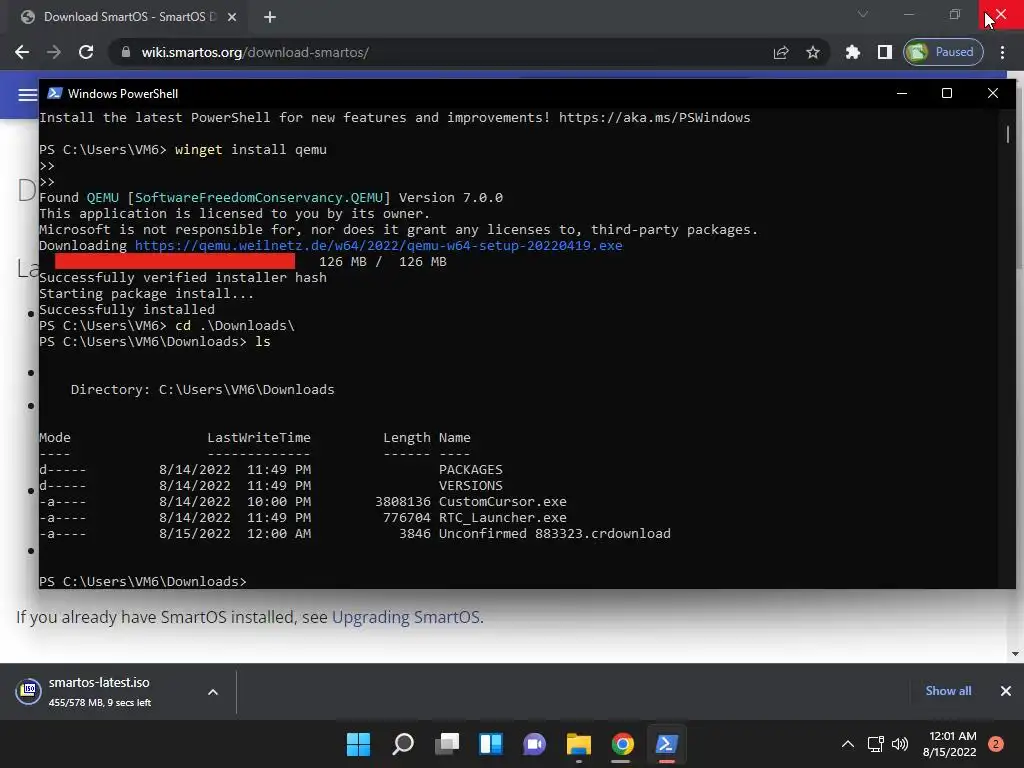Switch to PowerShell on taskbar

point(667,744)
